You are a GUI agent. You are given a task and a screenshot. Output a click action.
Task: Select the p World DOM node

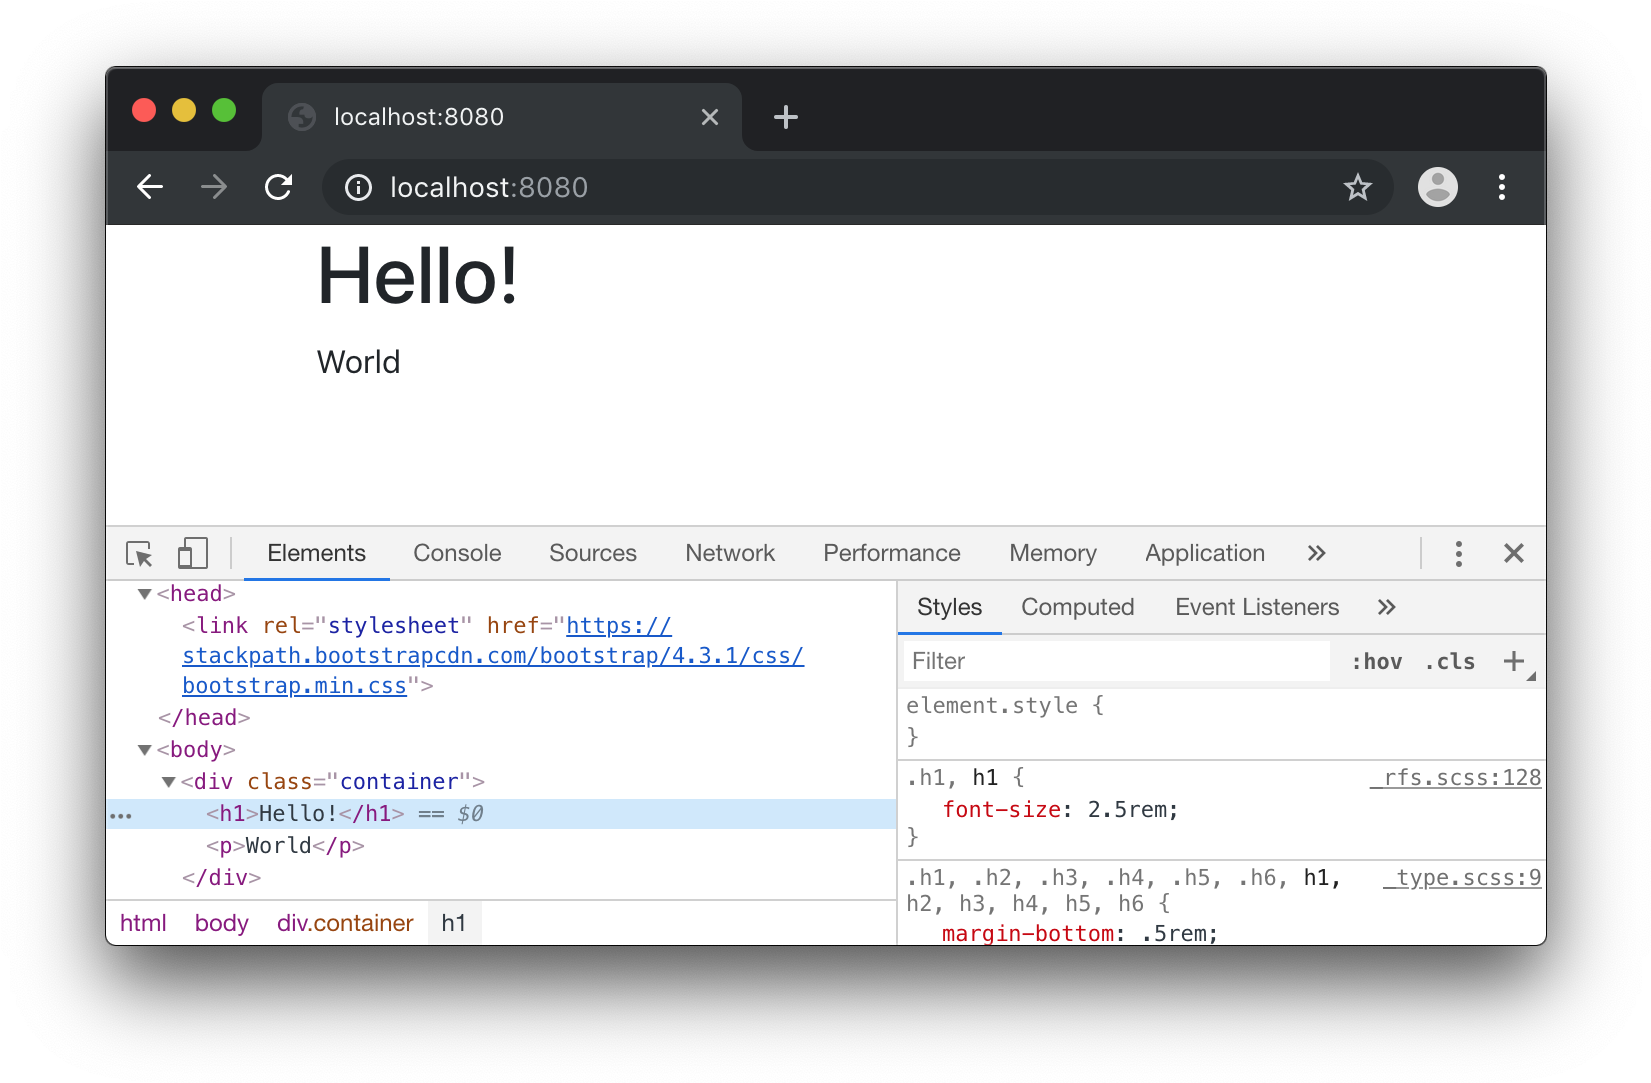(x=285, y=846)
